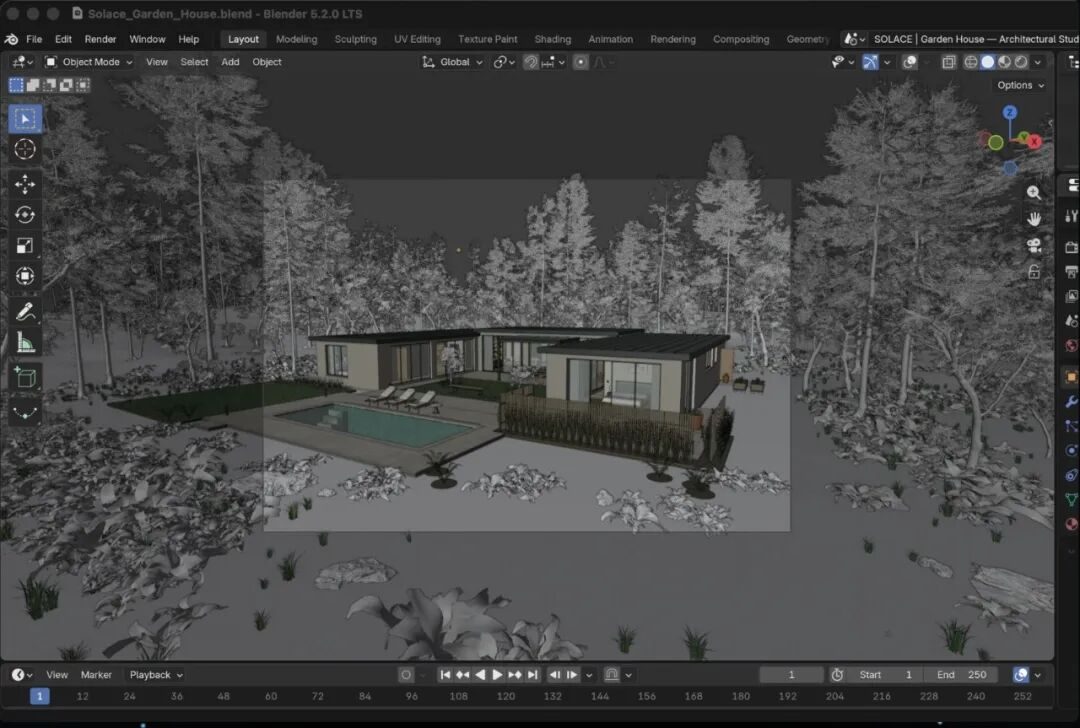The height and width of the screenshot is (728, 1080).
Task: Open the View Layer properties tab
Action: [1072, 296]
